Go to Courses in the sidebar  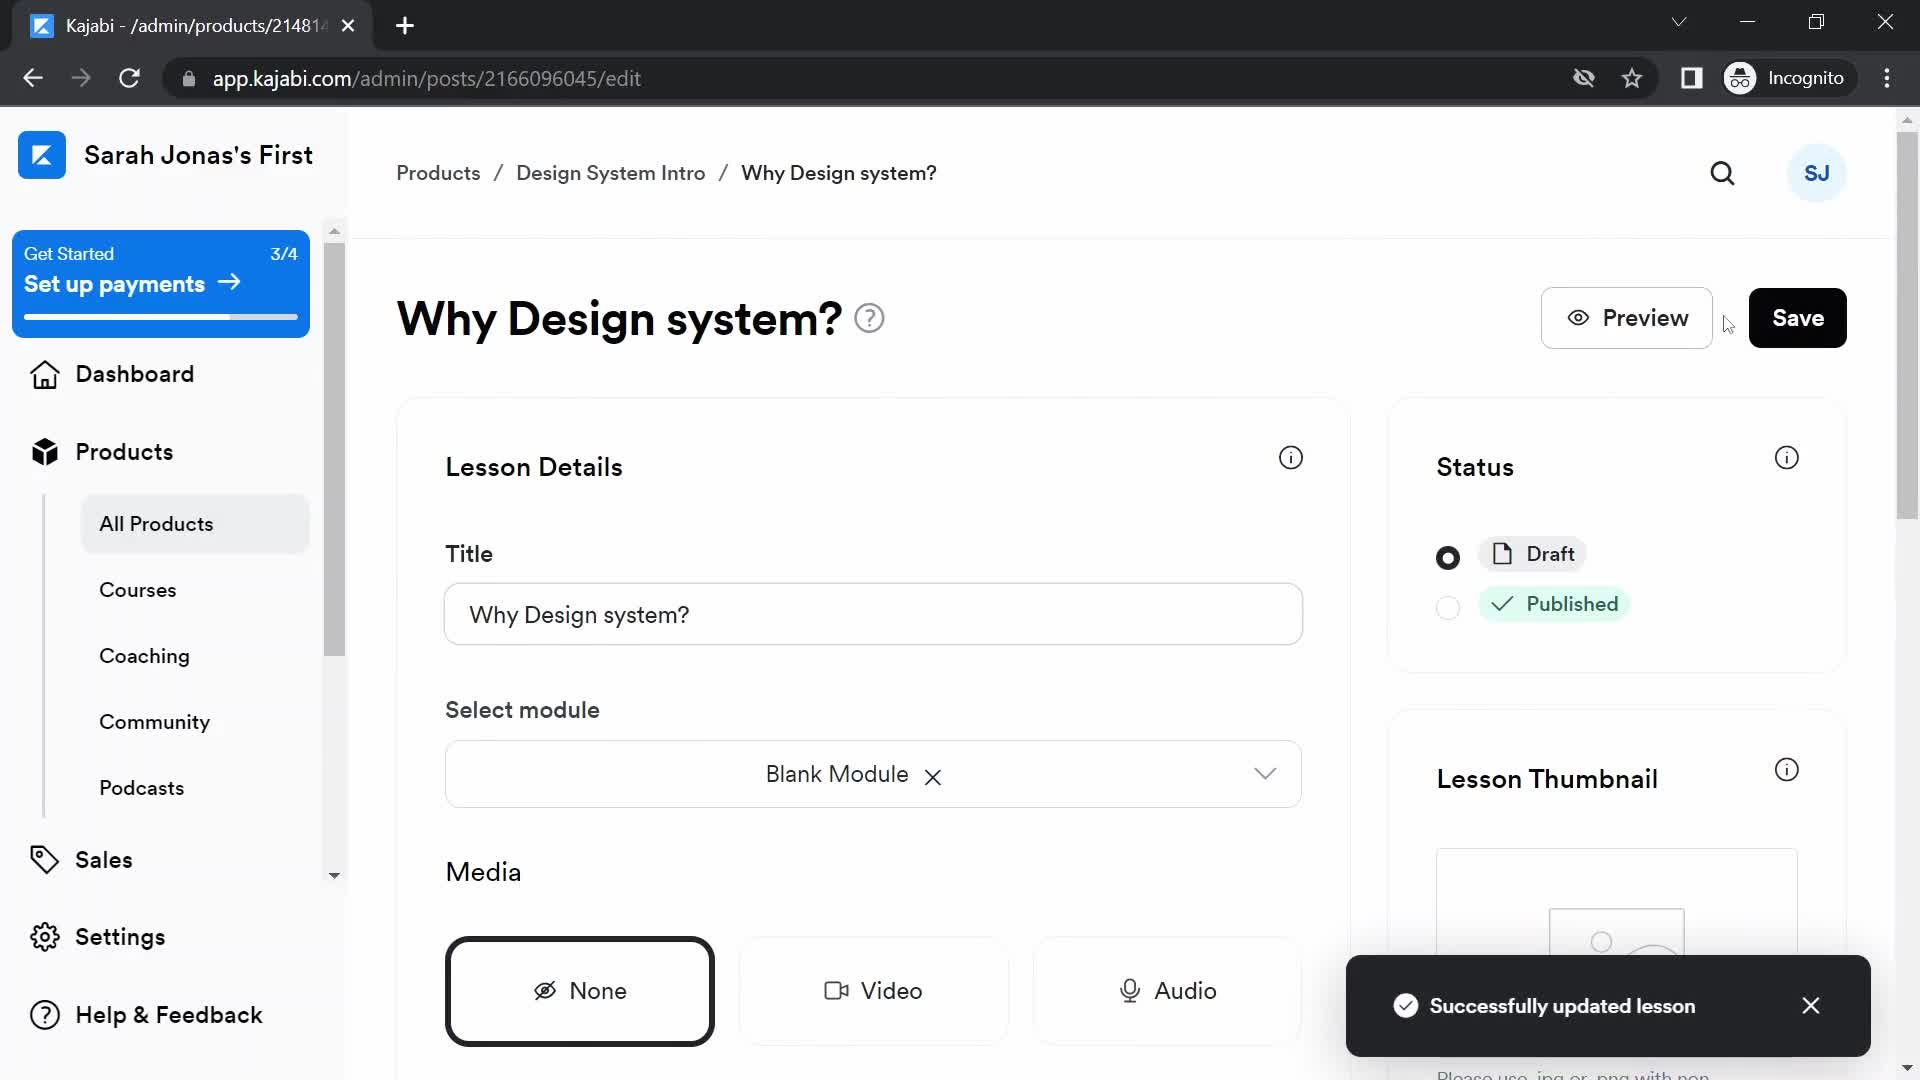click(138, 590)
